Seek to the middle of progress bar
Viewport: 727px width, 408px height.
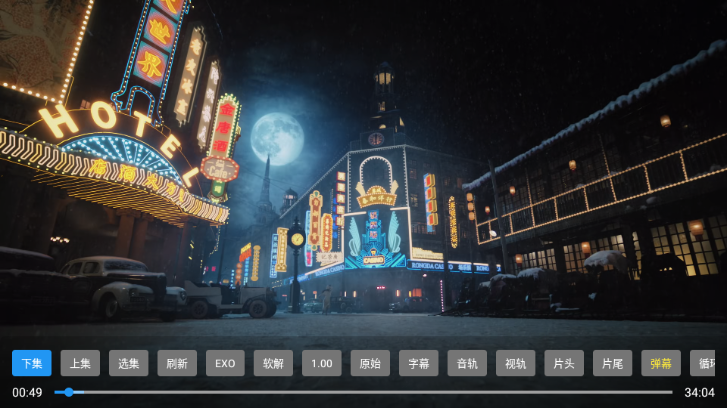pos(364,392)
